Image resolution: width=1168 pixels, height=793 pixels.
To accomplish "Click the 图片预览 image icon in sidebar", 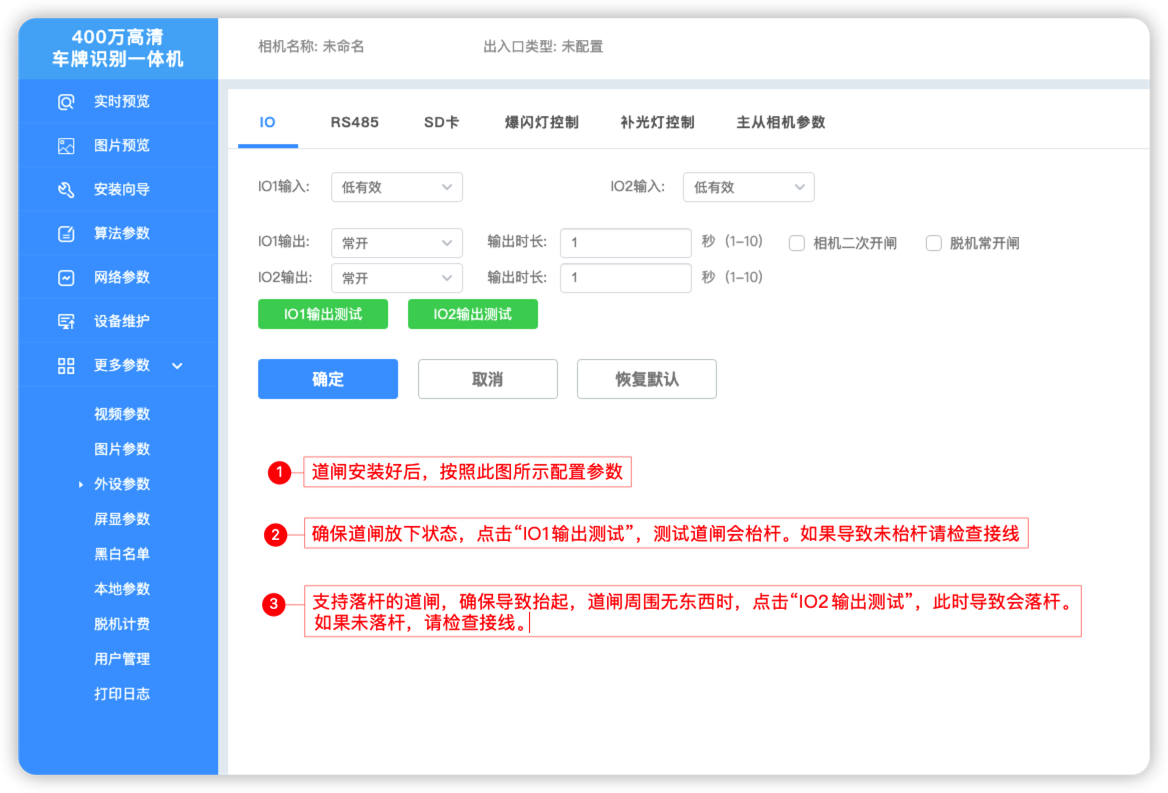I will click(x=66, y=146).
